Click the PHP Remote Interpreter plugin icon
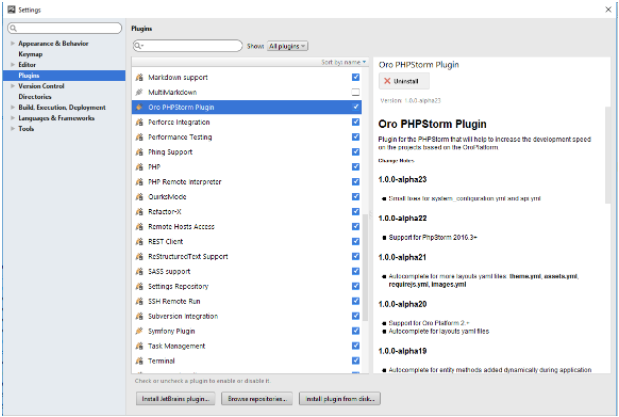The image size is (619, 417). click(139, 182)
